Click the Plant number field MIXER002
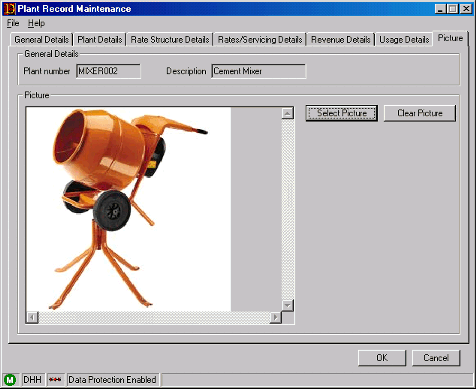 108,71
